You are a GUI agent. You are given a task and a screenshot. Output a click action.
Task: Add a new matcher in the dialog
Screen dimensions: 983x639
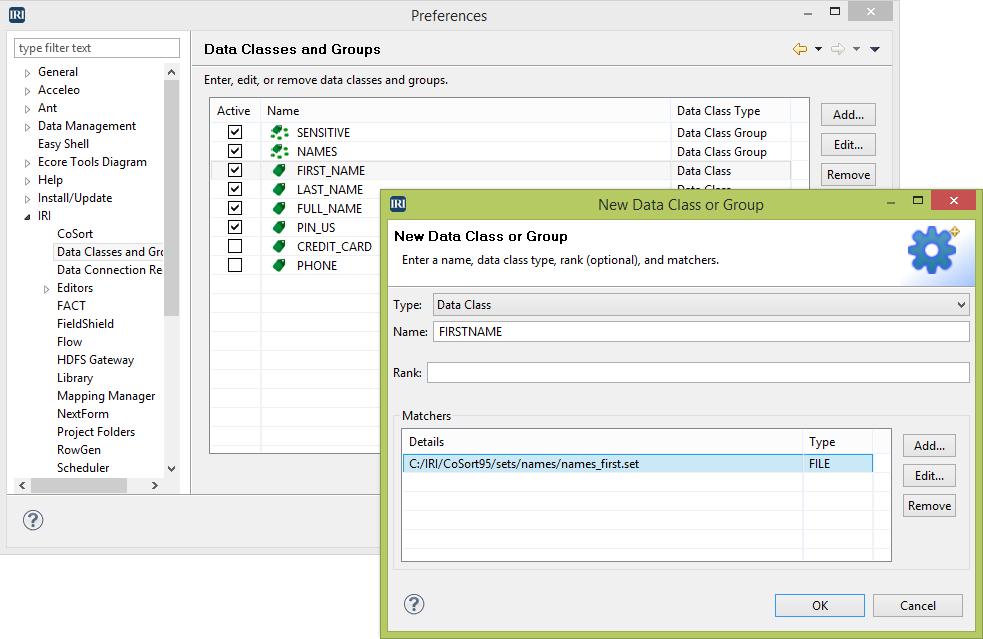pyautogui.click(x=929, y=446)
